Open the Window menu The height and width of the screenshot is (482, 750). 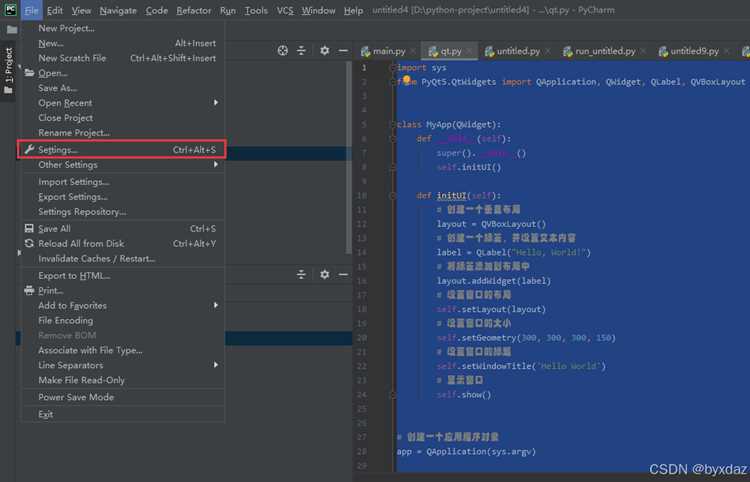(x=318, y=10)
